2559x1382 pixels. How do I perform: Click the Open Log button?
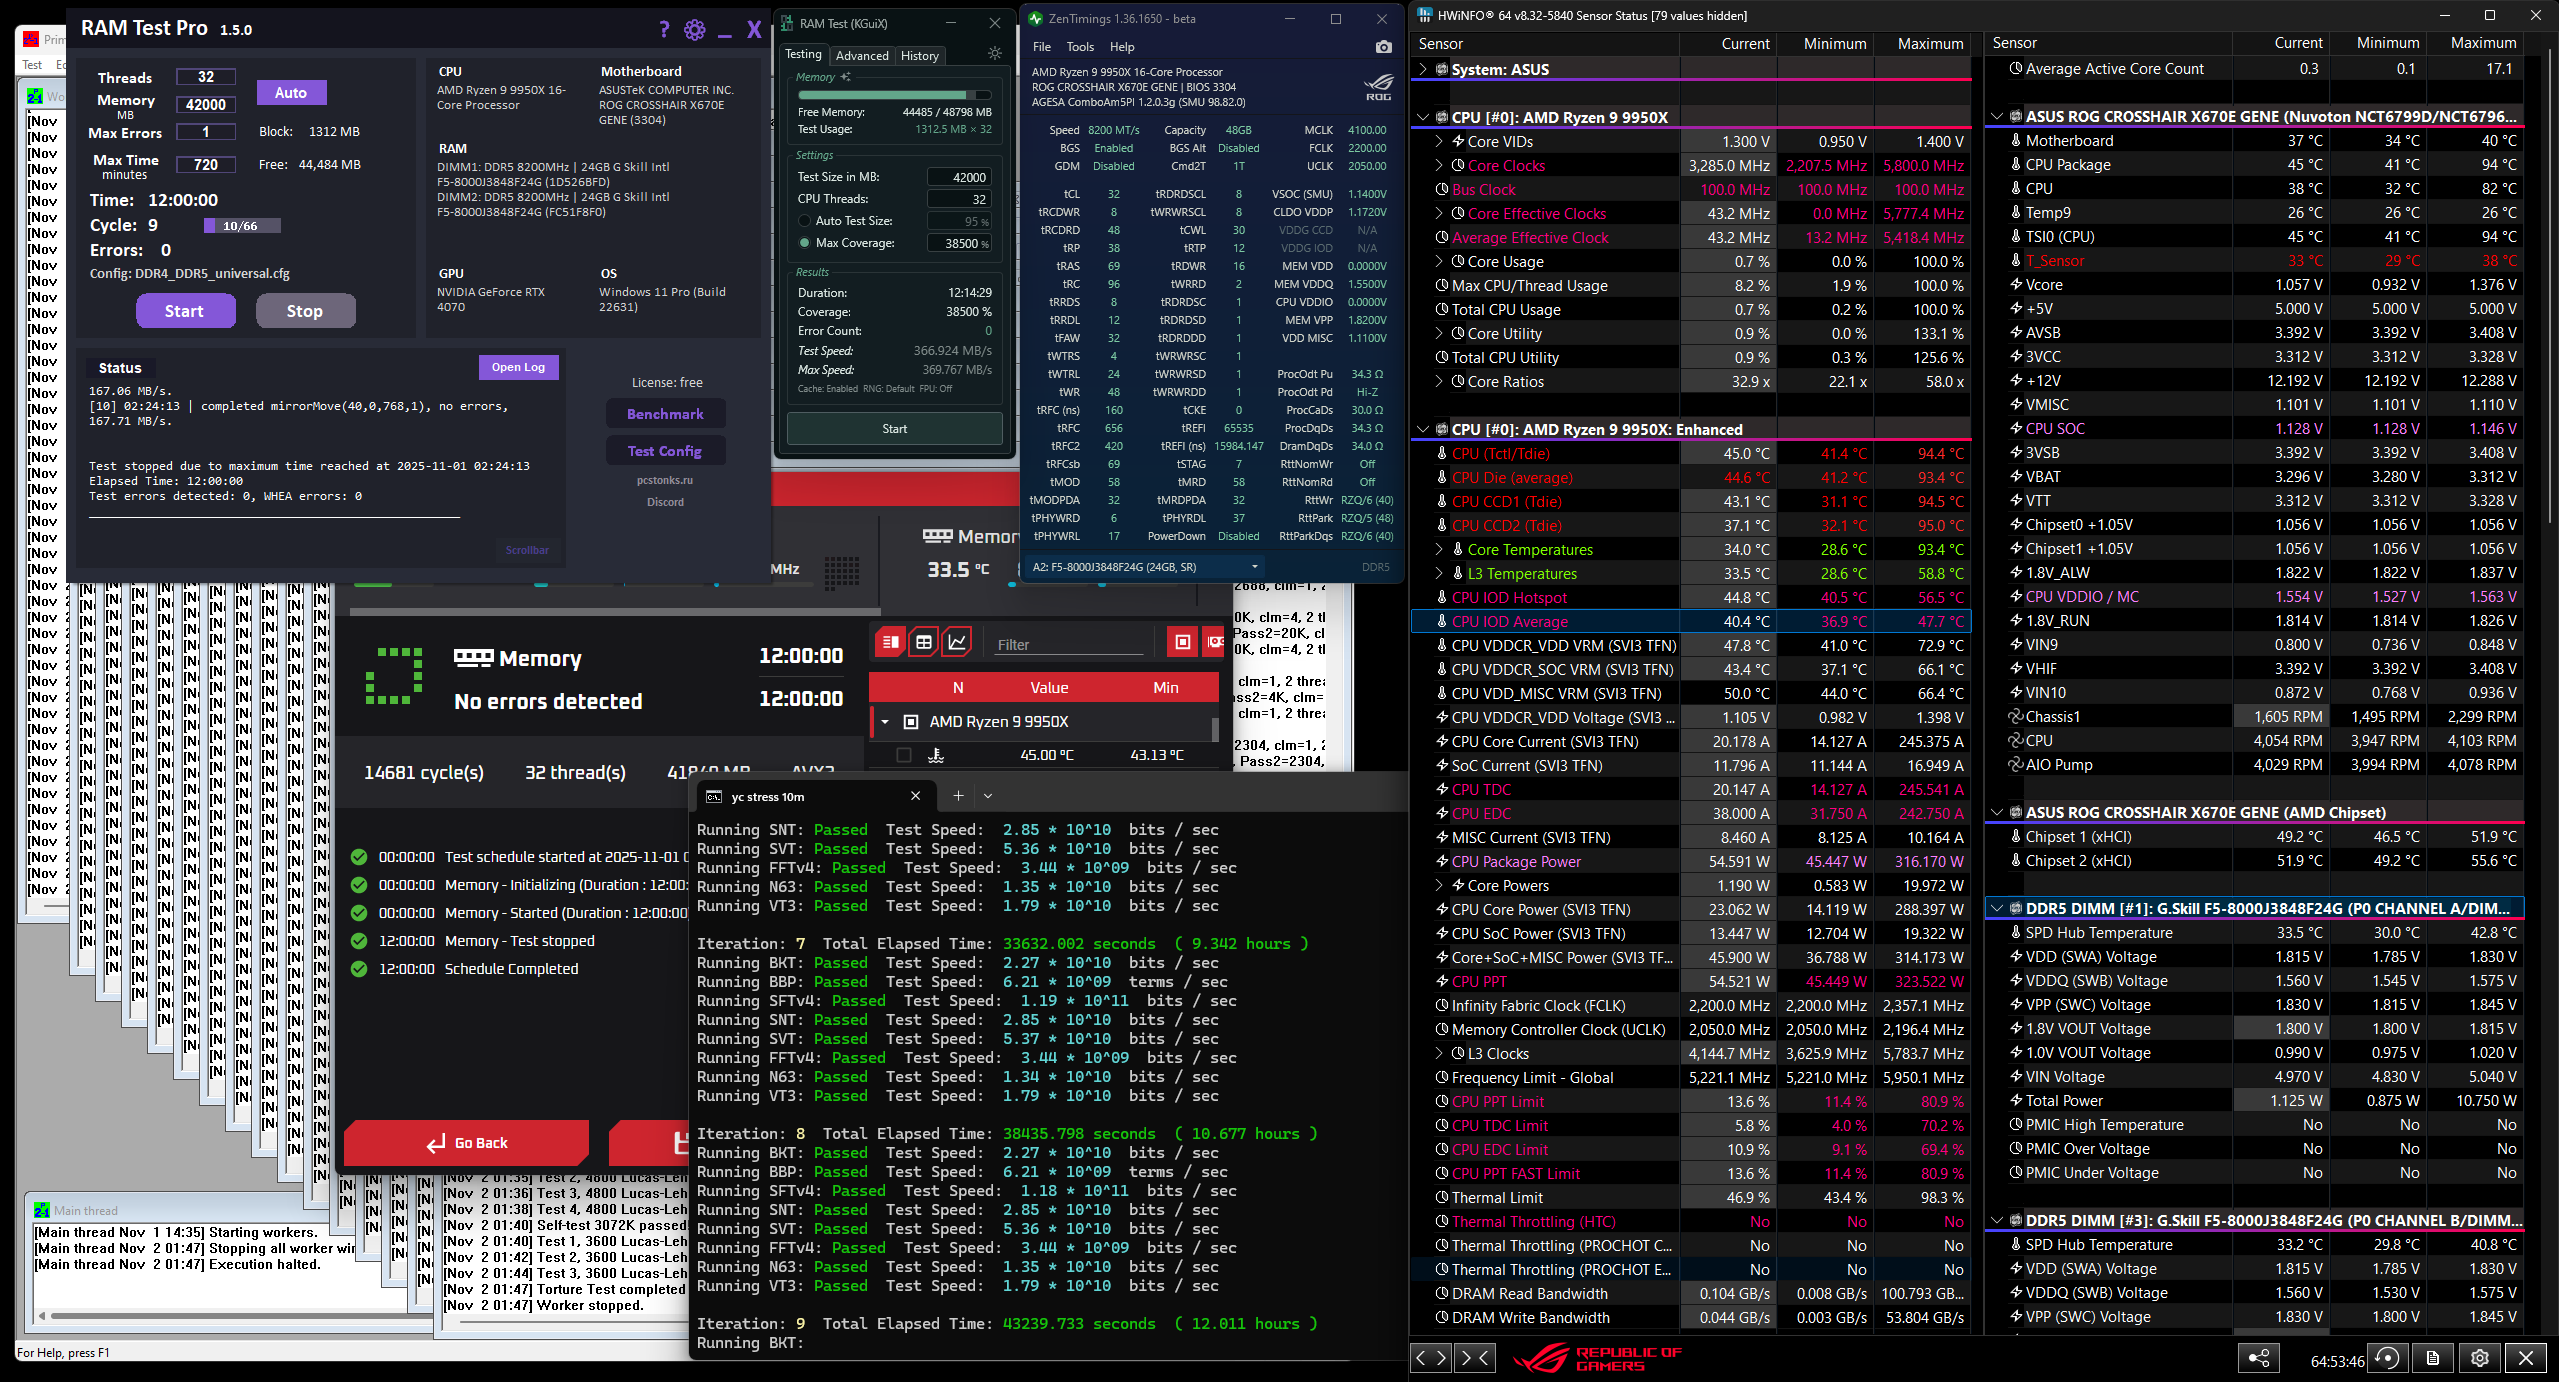click(518, 367)
